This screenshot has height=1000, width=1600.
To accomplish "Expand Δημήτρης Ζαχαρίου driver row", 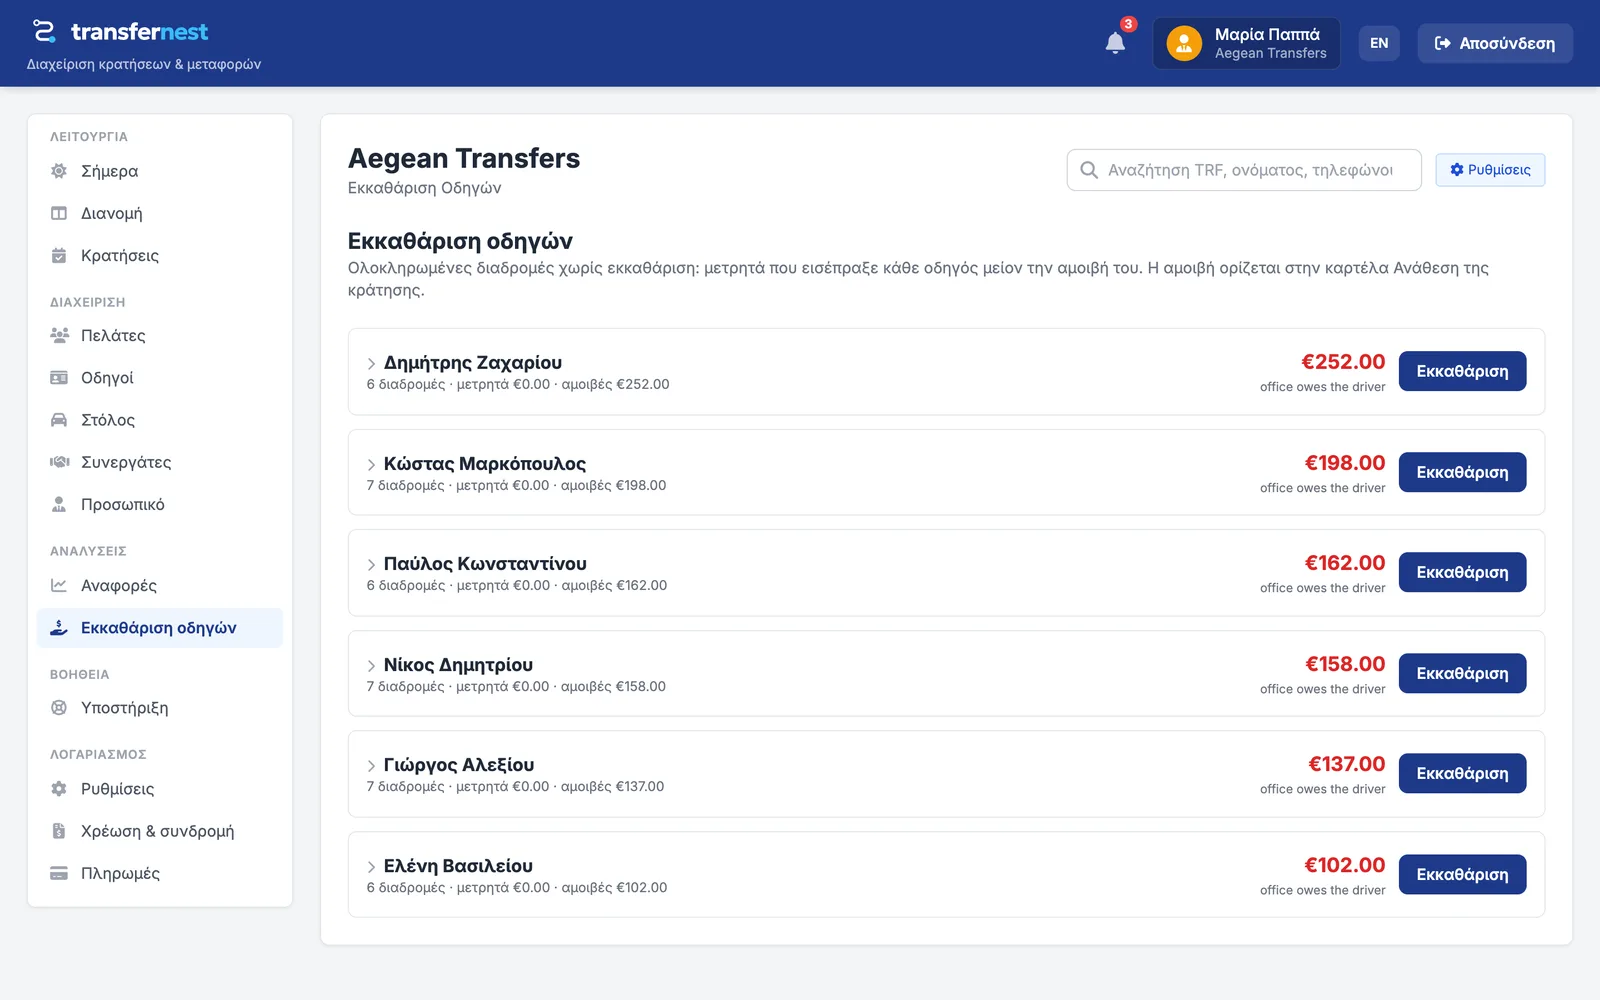I will [x=371, y=364].
